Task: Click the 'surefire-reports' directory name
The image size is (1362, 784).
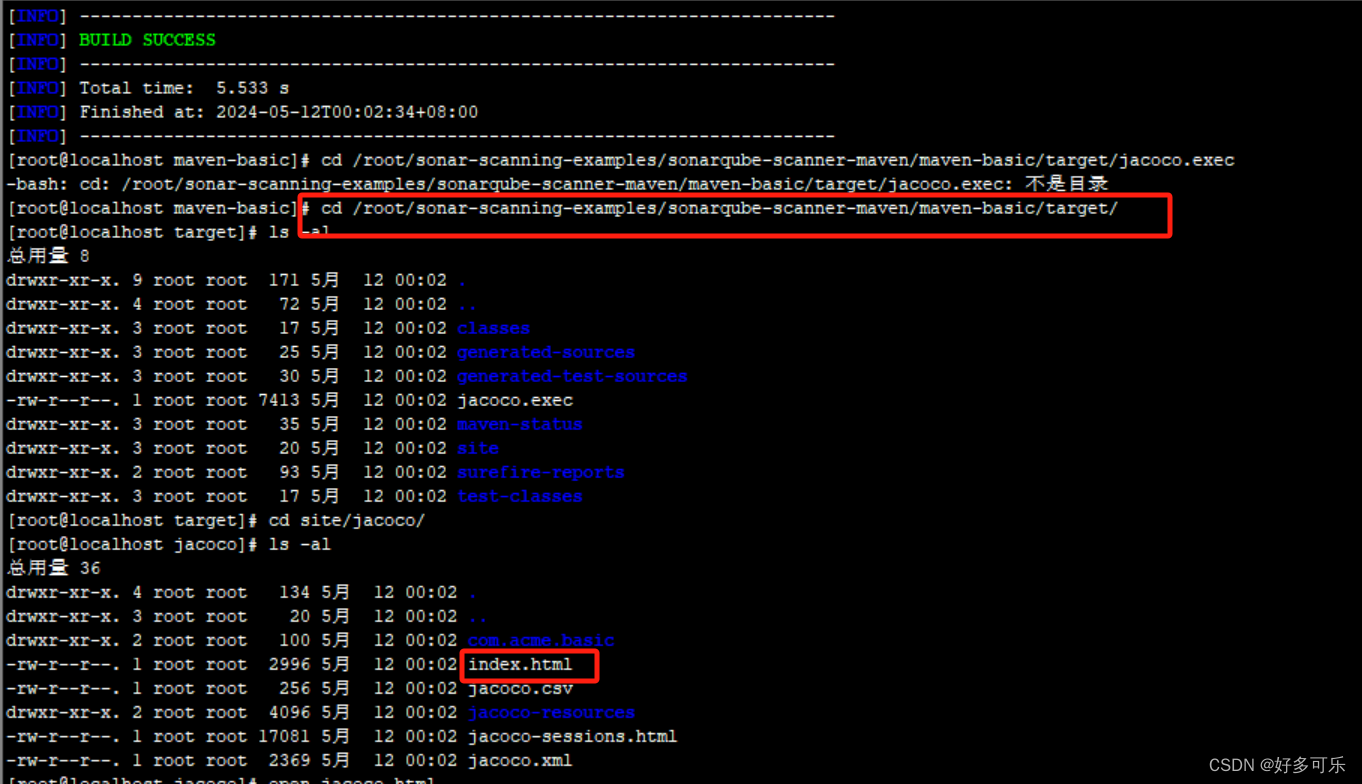Action: (x=541, y=472)
